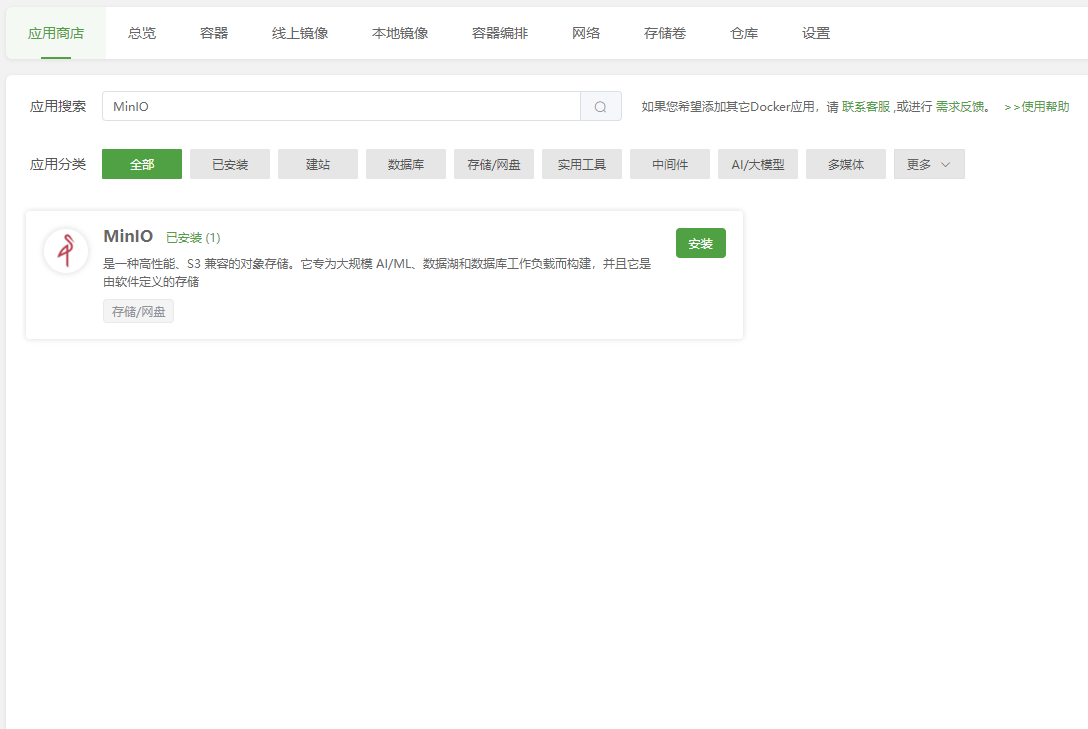Open the 设置 tab
This screenshot has width=1088, height=729.
point(816,33)
